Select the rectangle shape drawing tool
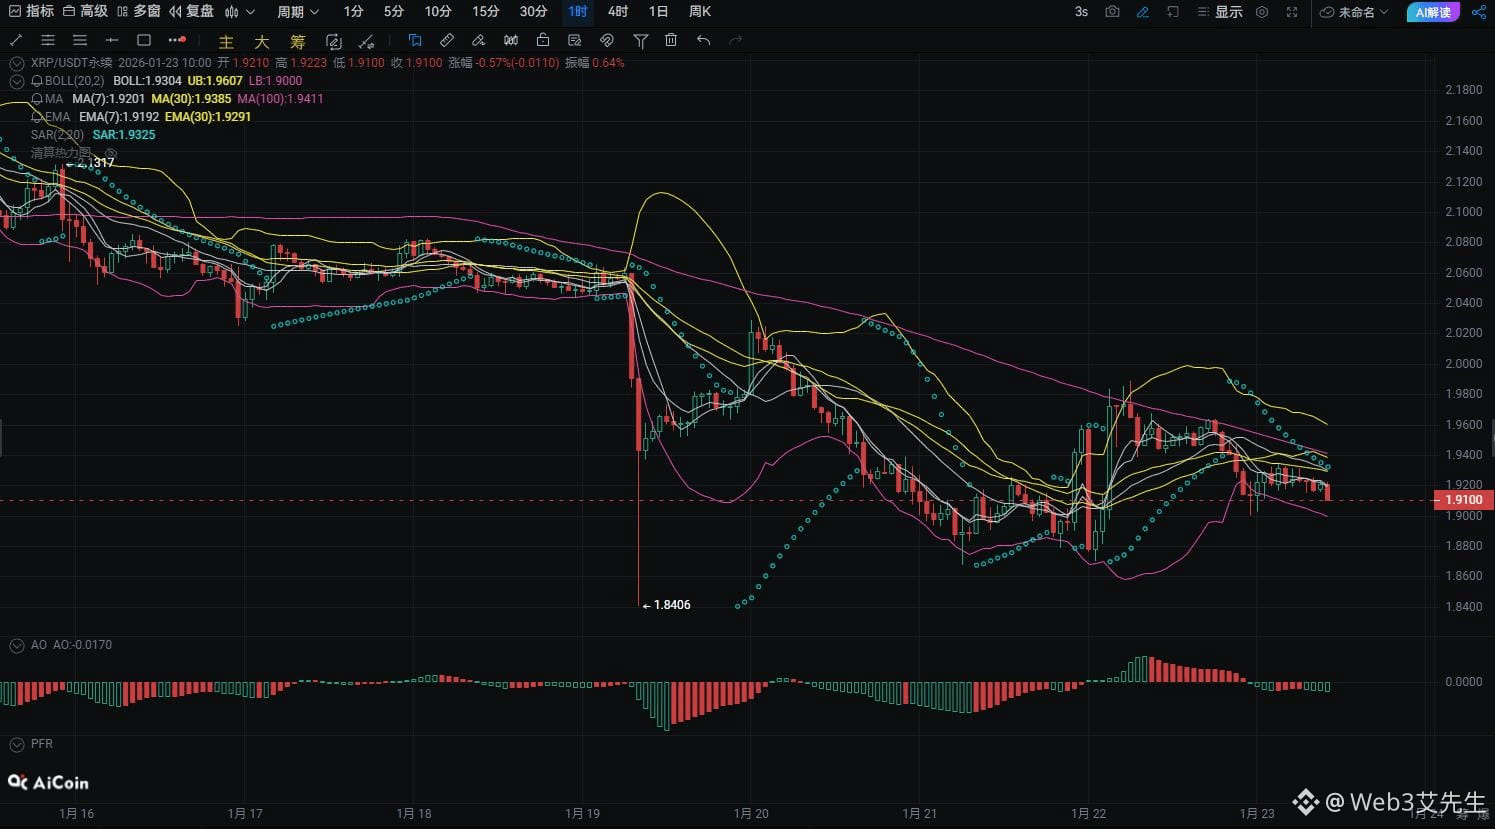This screenshot has width=1495, height=829. [144, 40]
